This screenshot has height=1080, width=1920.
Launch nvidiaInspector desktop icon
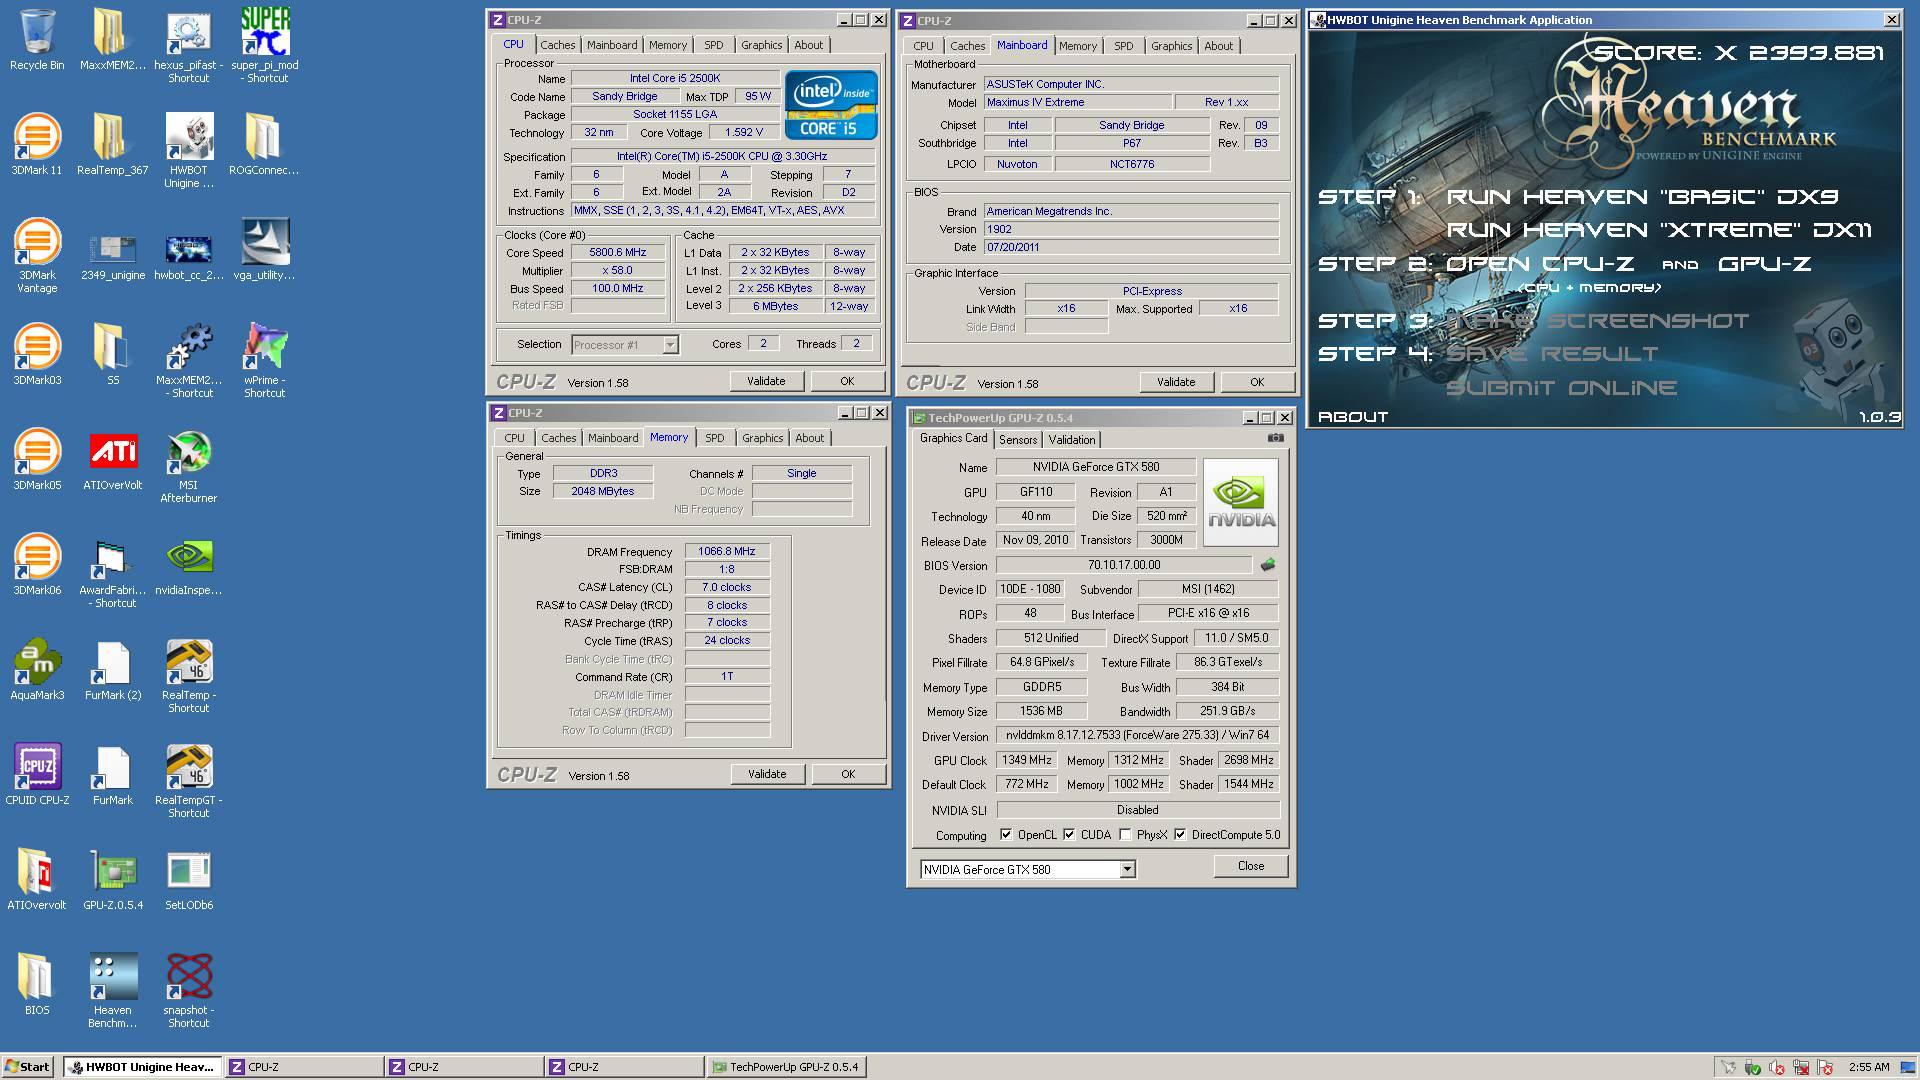[x=188, y=557]
